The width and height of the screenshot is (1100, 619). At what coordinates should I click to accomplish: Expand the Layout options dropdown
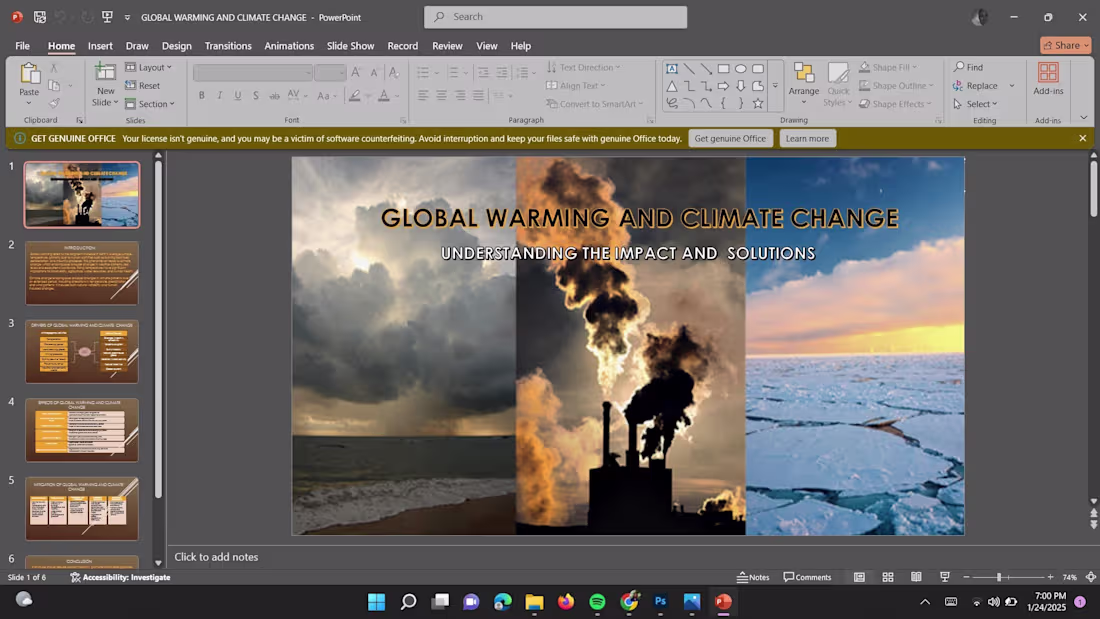tap(153, 67)
